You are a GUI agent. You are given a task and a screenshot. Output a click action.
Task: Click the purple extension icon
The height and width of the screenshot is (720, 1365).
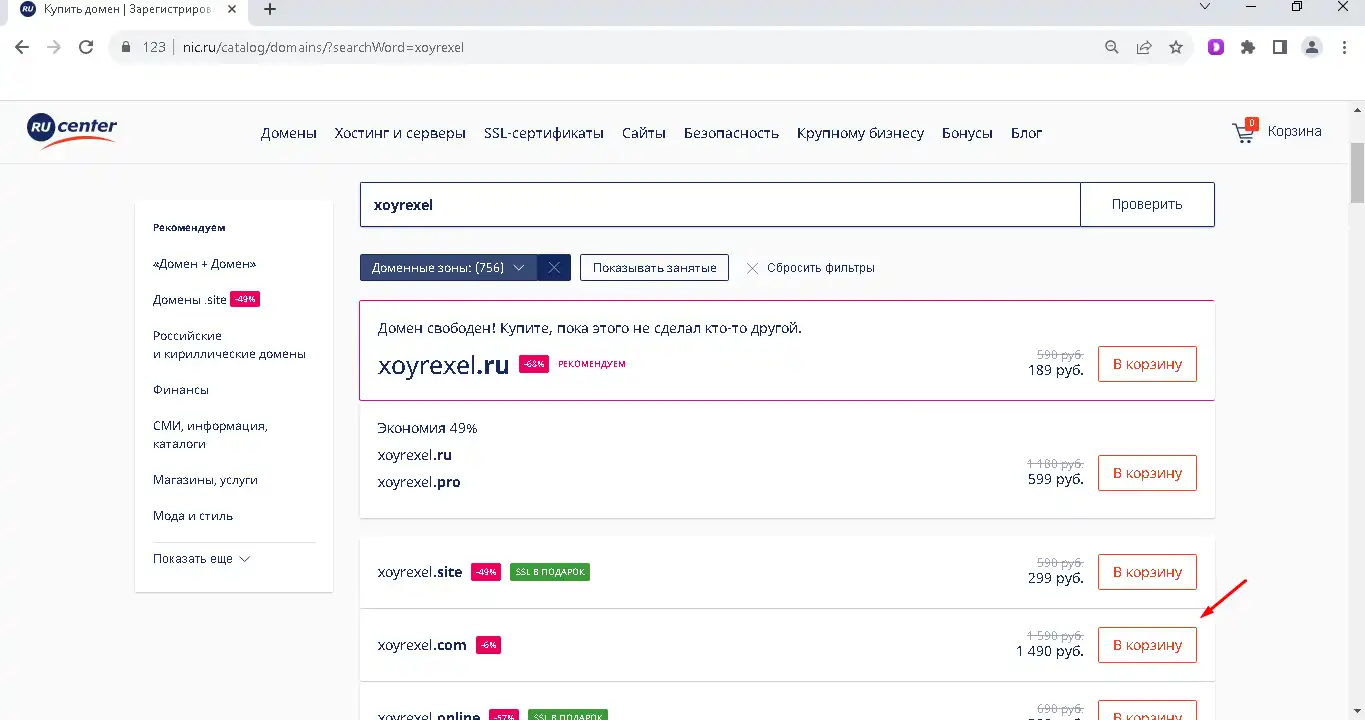[x=1216, y=47]
